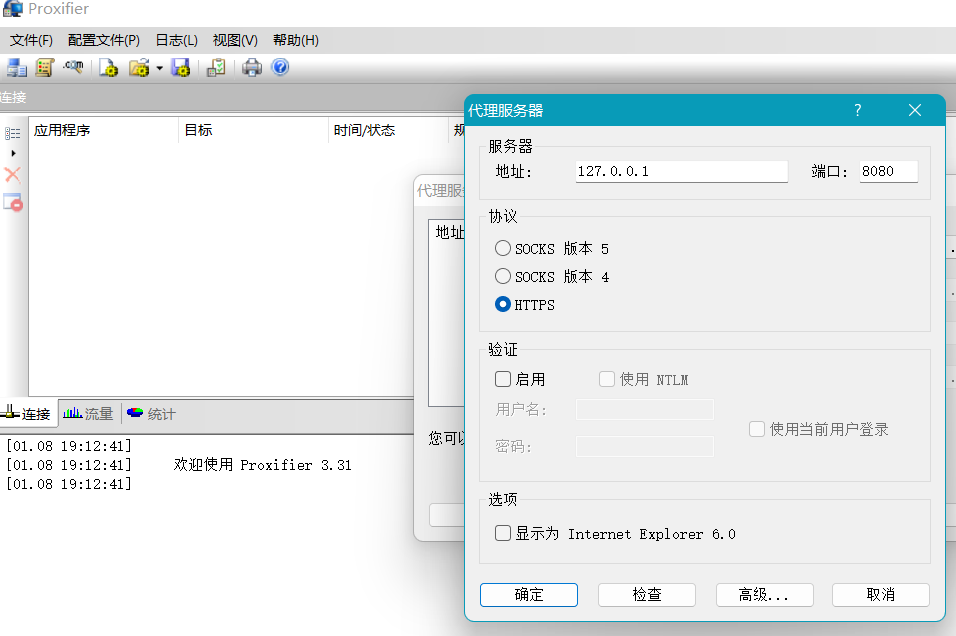Open 高级... settings button
This screenshot has height=636, width=956.
click(x=765, y=595)
